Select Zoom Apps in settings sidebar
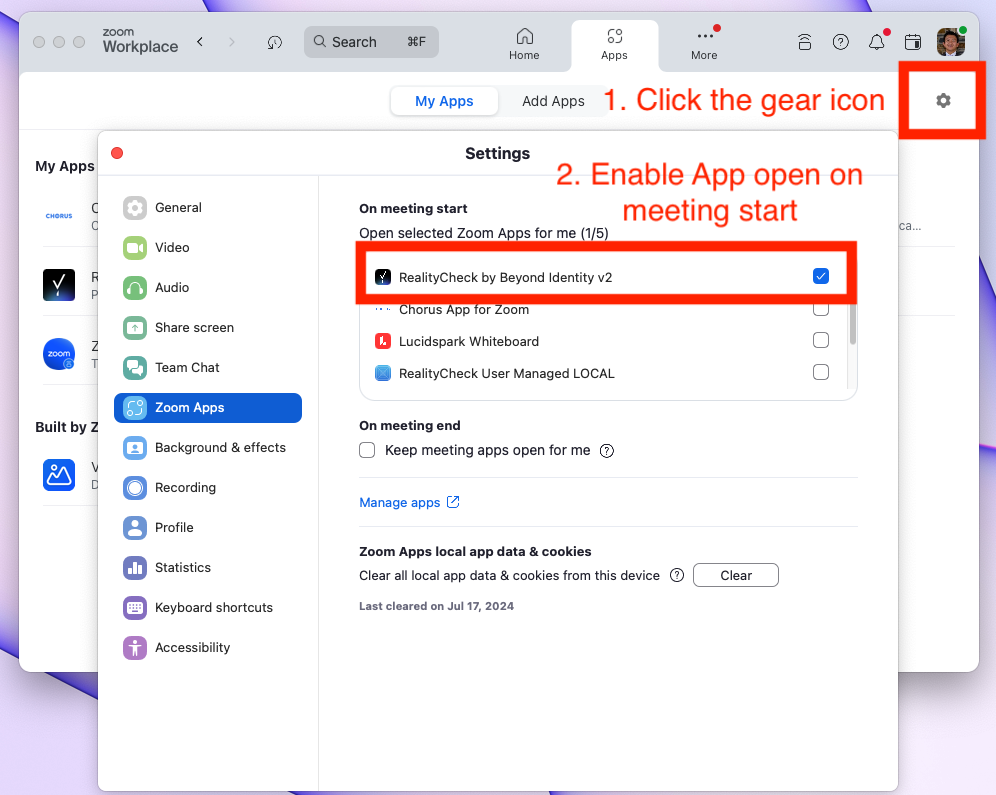 (208, 408)
